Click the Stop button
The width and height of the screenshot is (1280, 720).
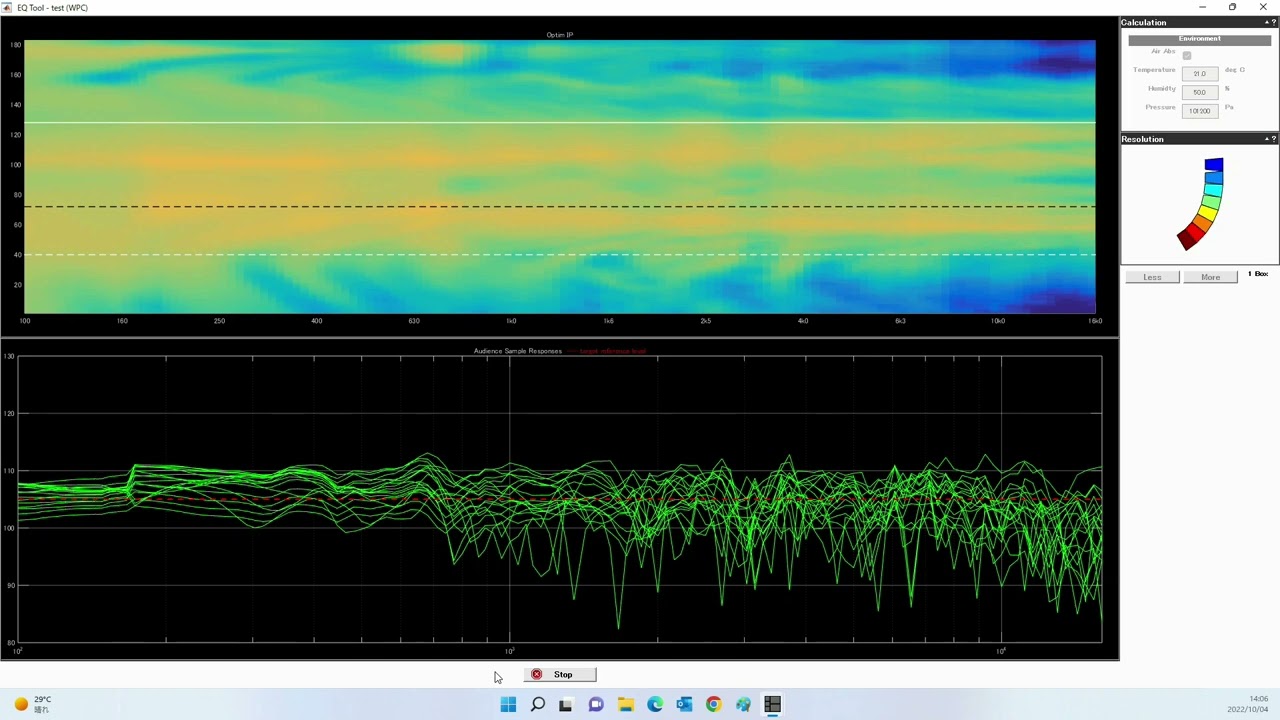point(562,675)
